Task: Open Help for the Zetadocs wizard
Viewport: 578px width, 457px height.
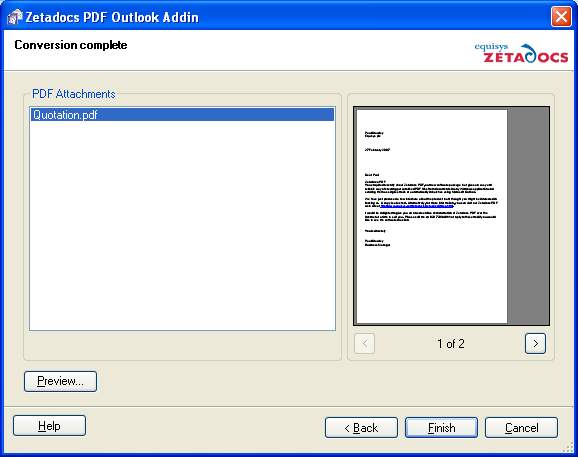Action: click(x=49, y=426)
